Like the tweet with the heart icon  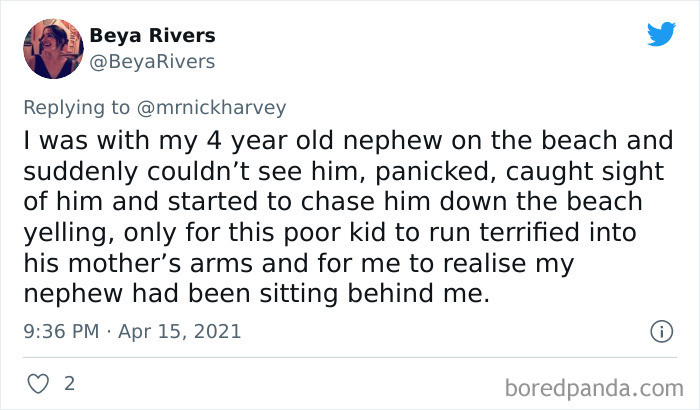pyautogui.click(x=38, y=384)
